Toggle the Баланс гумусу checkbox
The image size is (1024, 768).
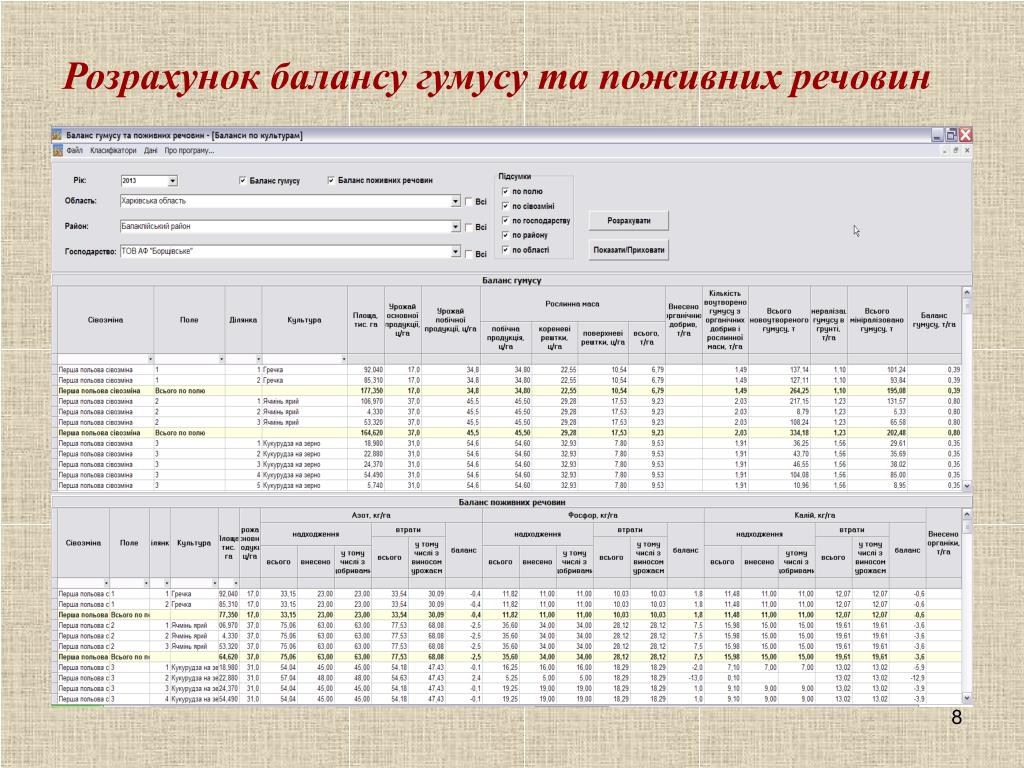pos(243,180)
